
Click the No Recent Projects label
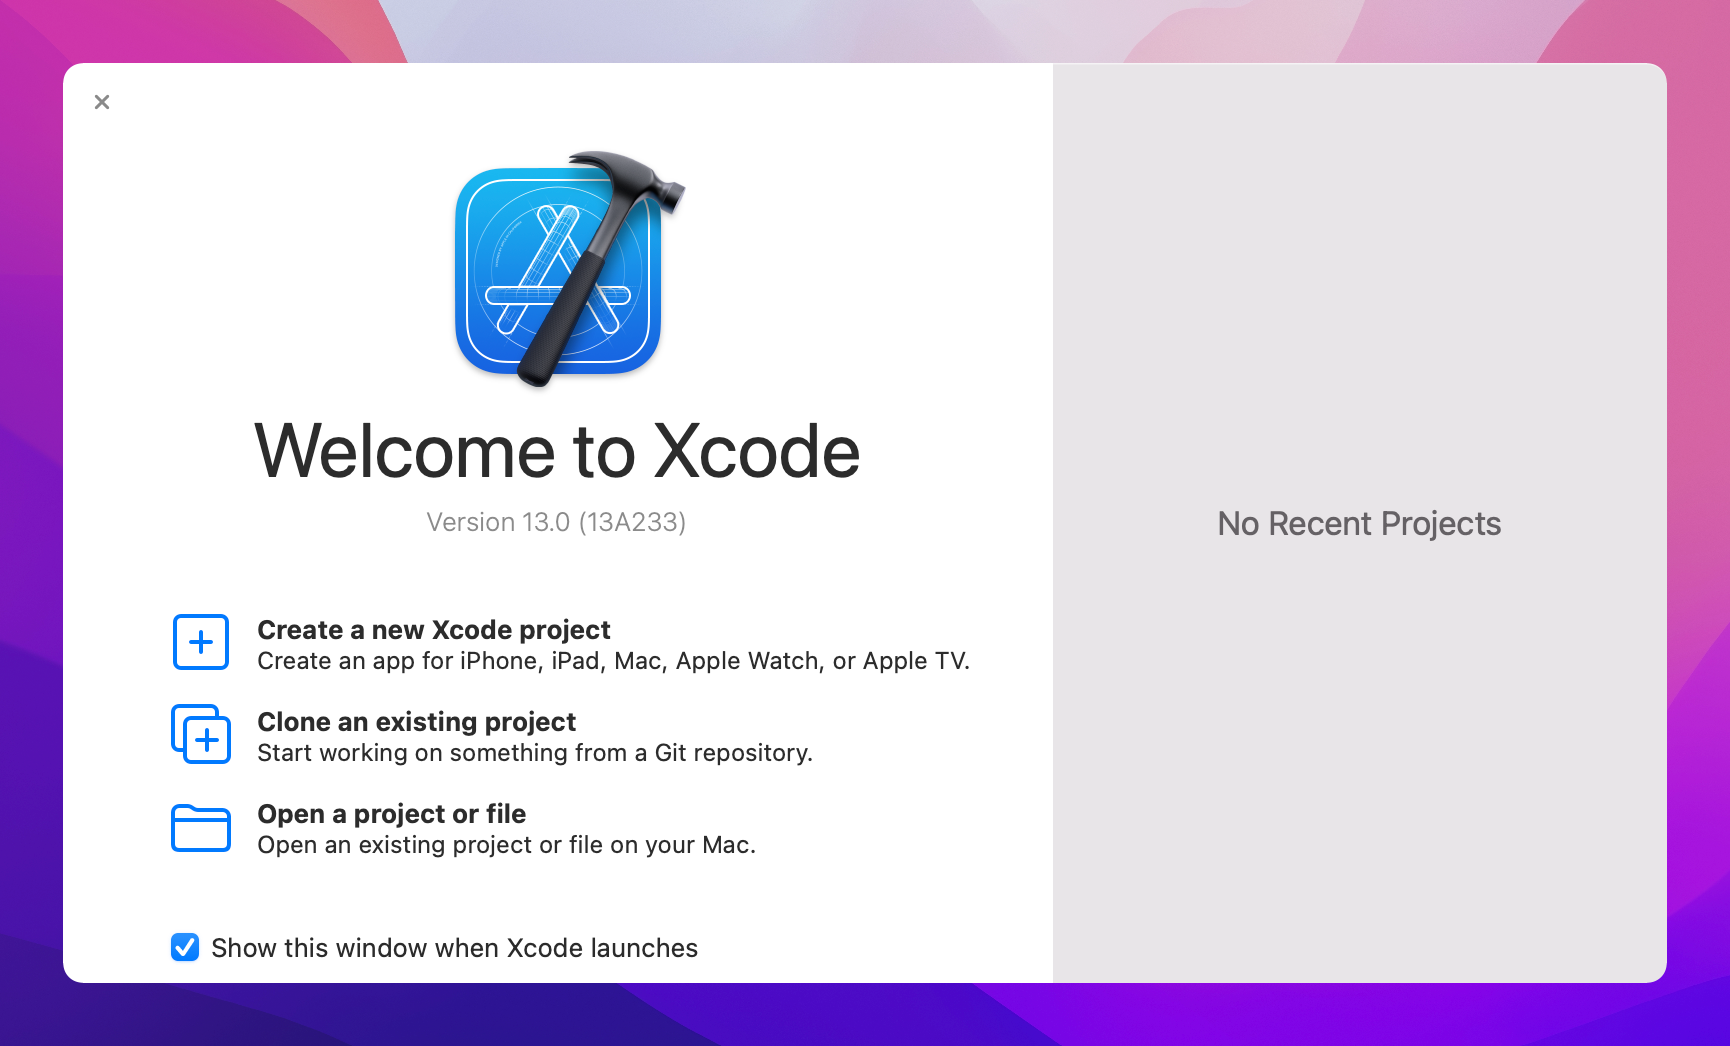coord(1359,524)
